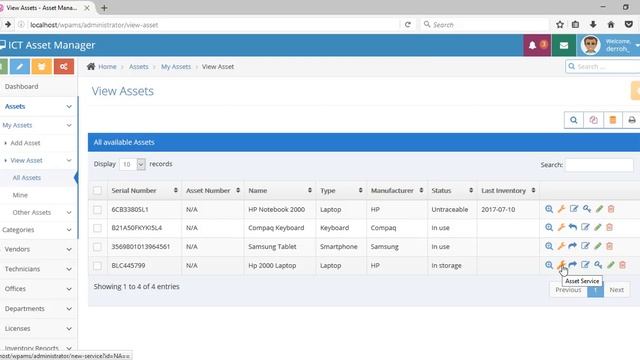Click key icon for HP Notebook 2000
The image size is (640, 360).
click(587, 209)
